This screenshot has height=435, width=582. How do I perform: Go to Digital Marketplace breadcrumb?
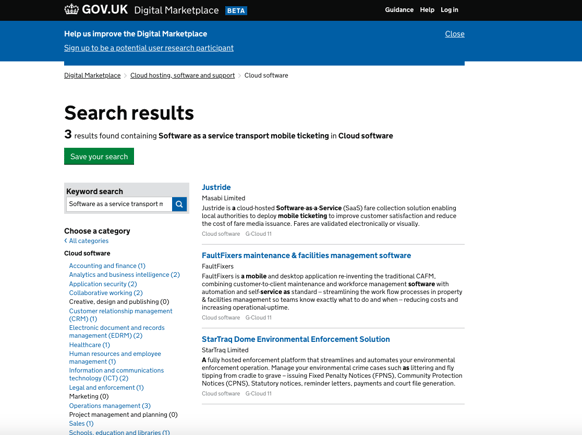tap(92, 75)
